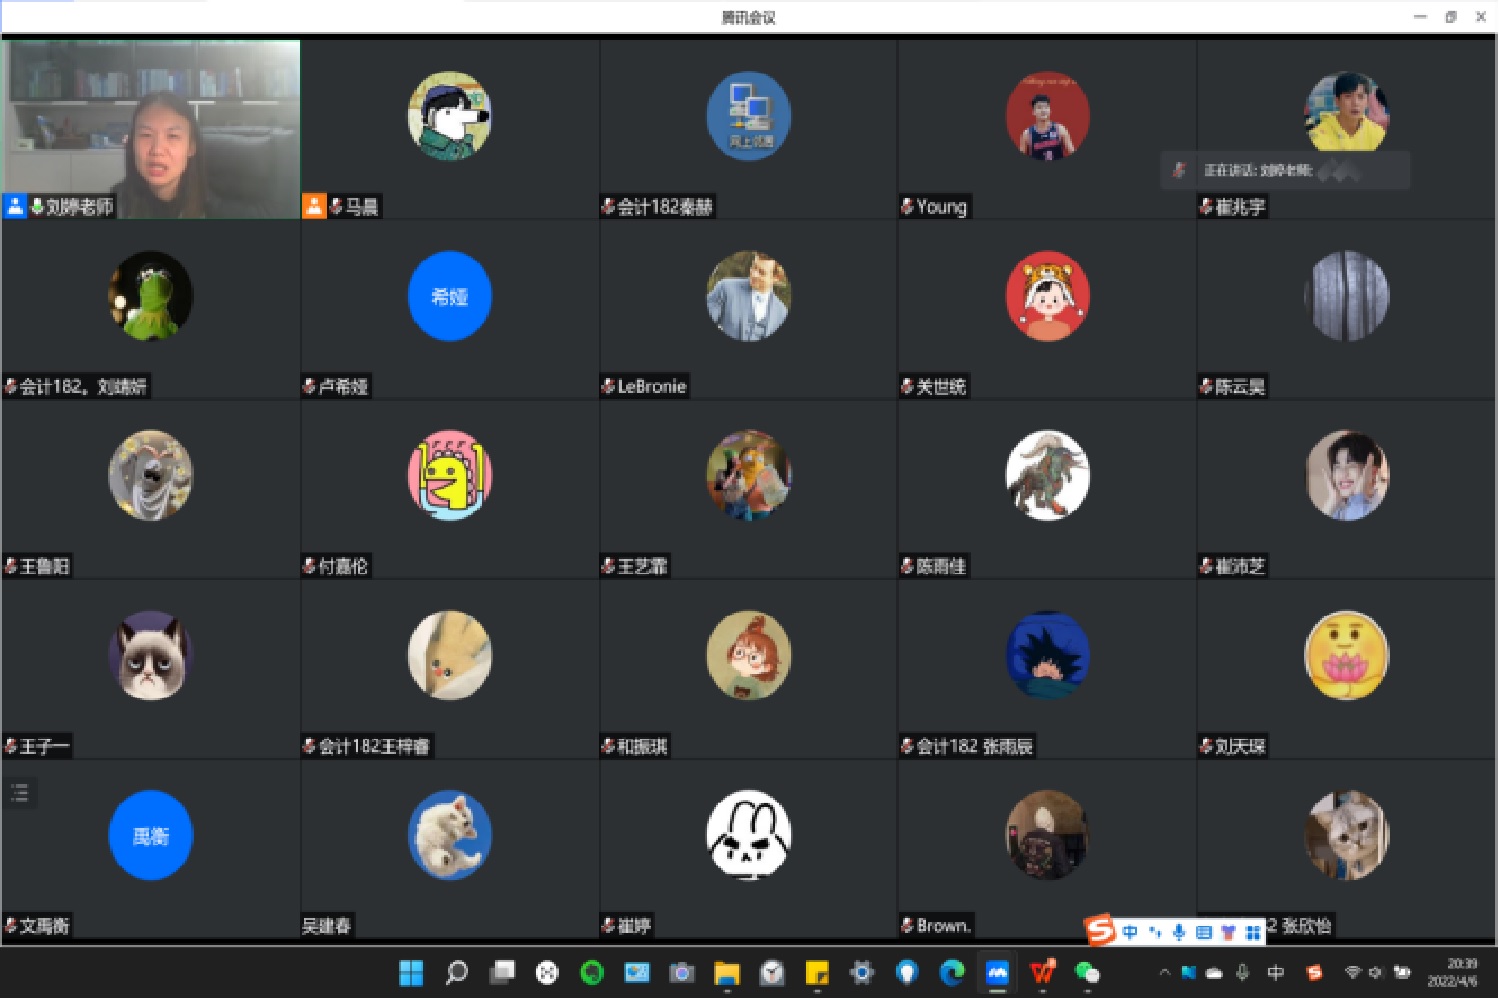Open the Sogou soft keyboard icon
This screenshot has width=1500, height=1000.
[1204, 932]
